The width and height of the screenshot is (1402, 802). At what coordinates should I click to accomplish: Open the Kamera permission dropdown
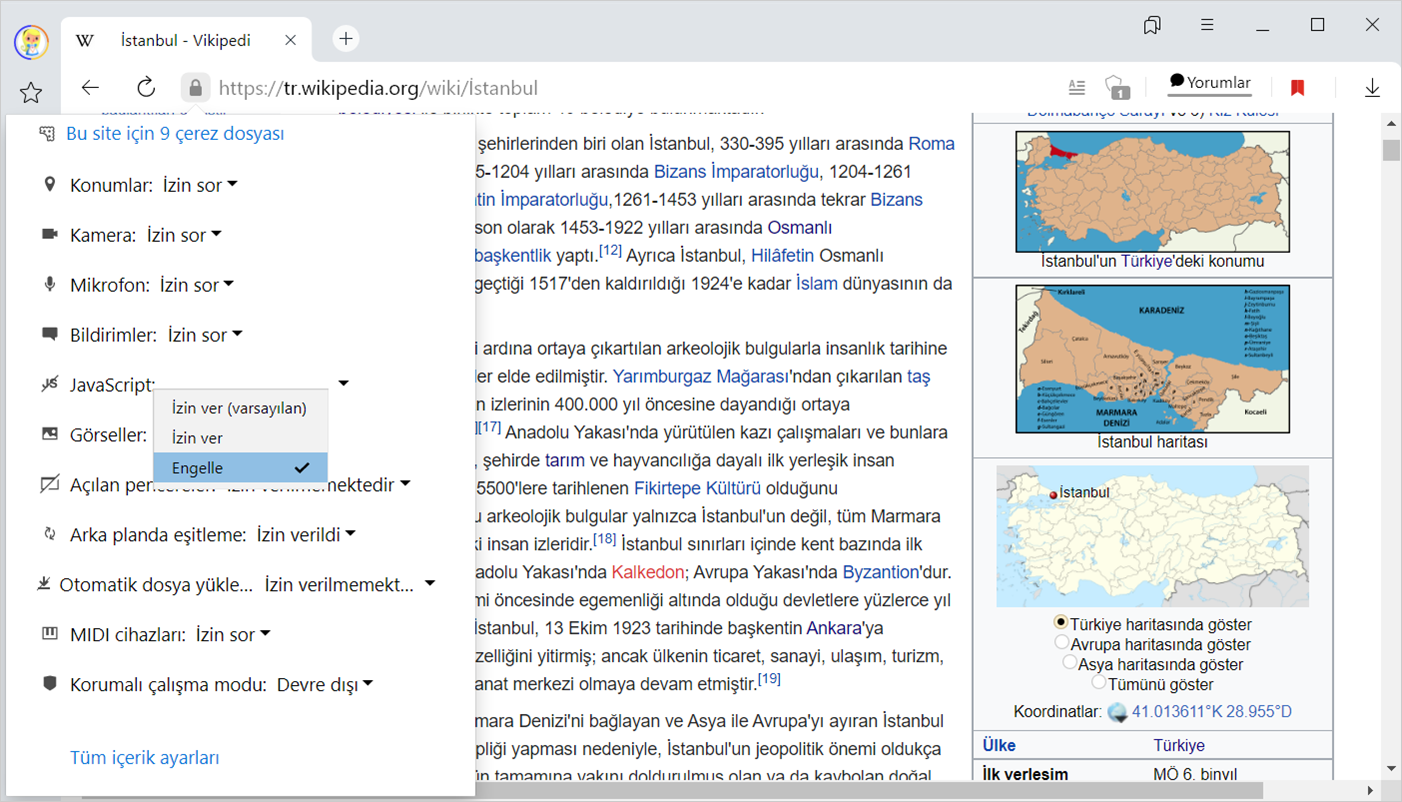(184, 235)
